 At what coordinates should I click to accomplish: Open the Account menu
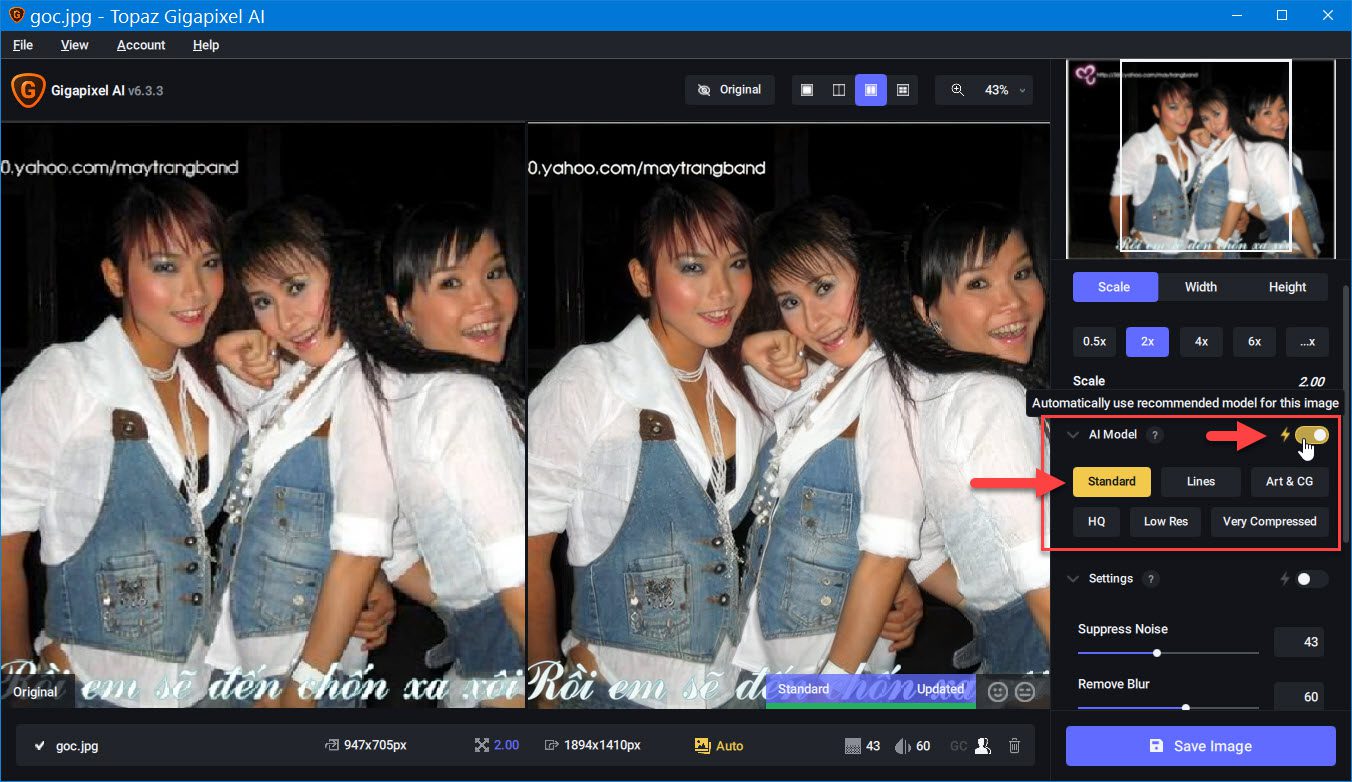(x=141, y=45)
